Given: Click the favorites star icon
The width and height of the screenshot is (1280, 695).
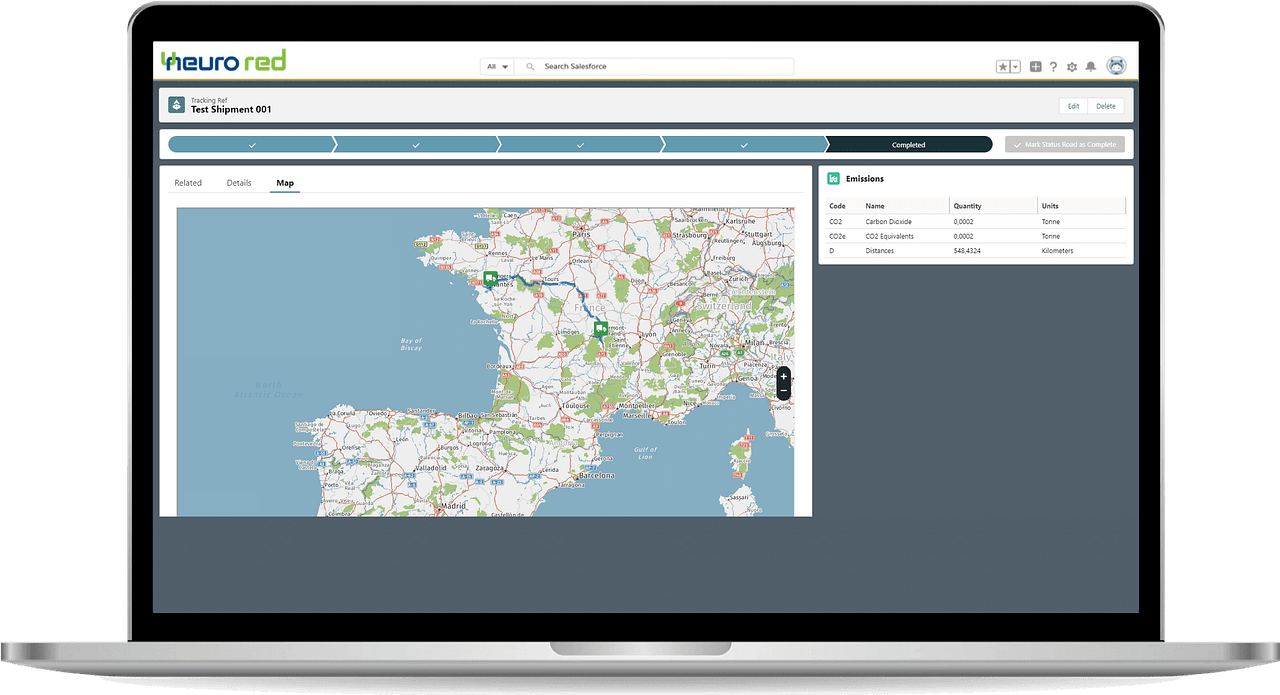Looking at the screenshot, I should click(1003, 67).
